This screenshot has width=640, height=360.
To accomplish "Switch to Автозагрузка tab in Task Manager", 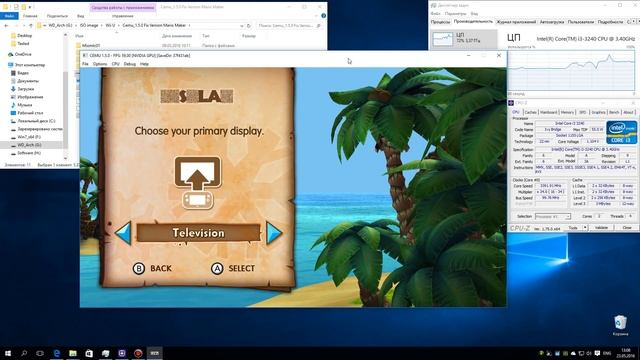I will [552, 22].
